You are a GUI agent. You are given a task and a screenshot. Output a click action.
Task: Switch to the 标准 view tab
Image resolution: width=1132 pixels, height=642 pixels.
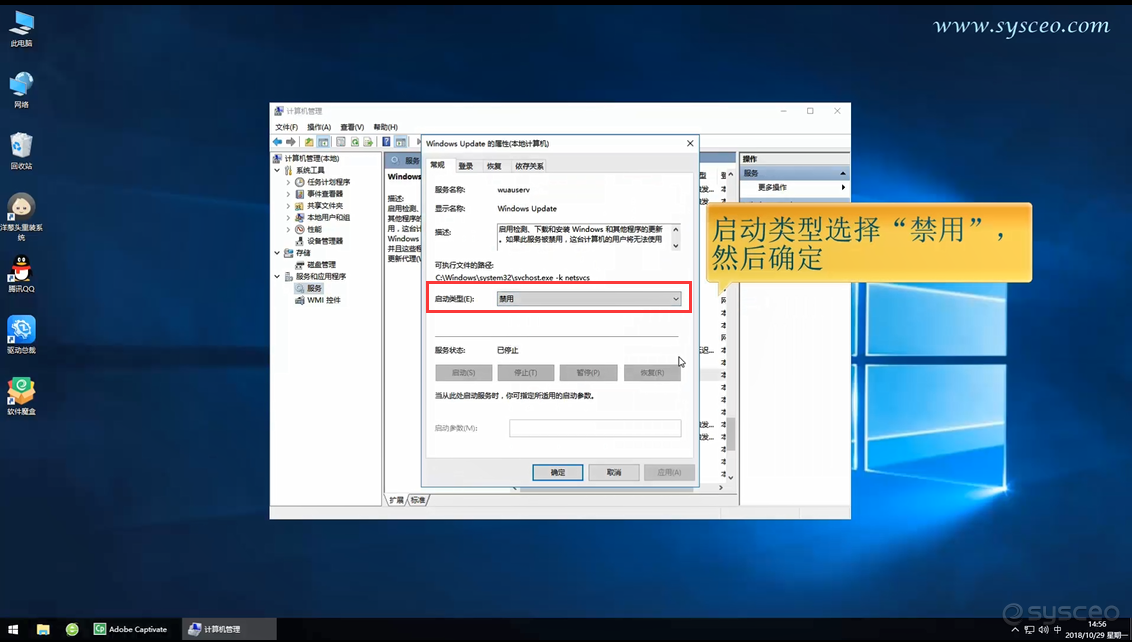pyautogui.click(x=418, y=500)
